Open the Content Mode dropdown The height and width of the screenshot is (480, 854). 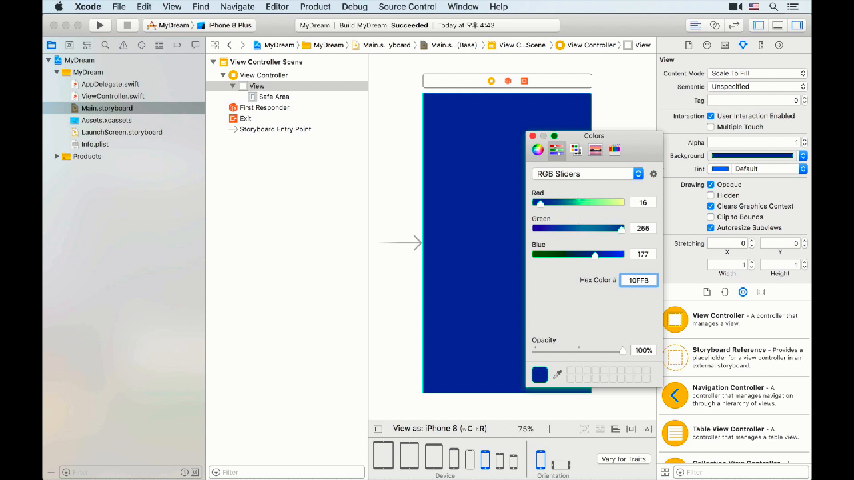click(757, 73)
